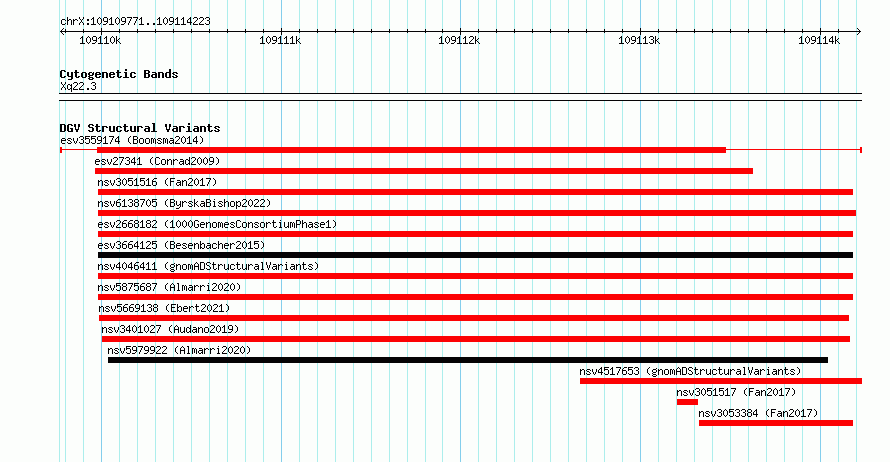The height and width of the screenshot is (462, 890).
Task: Click the 109112k ruler tick label
Action: pos(459,40)
